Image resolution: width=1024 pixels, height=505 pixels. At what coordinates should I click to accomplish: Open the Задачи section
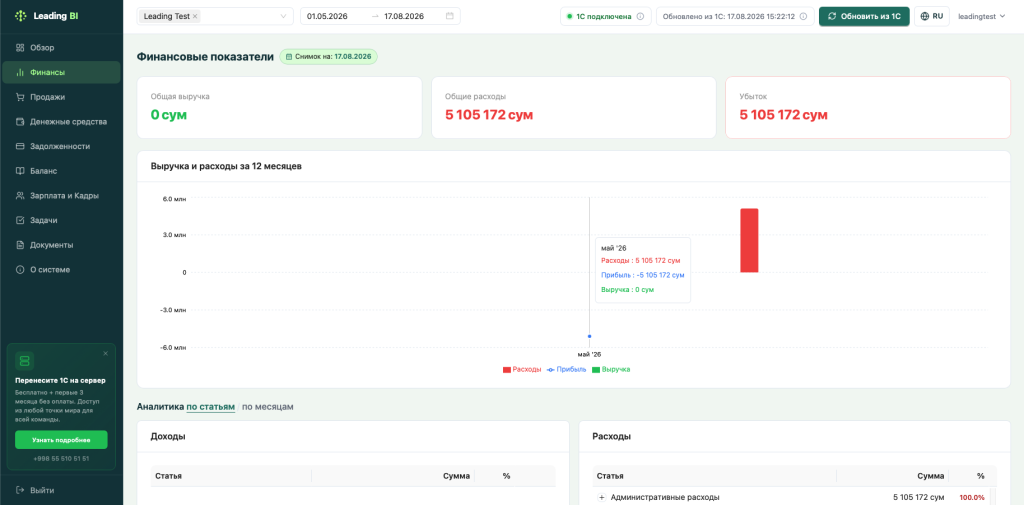point(61,220)
